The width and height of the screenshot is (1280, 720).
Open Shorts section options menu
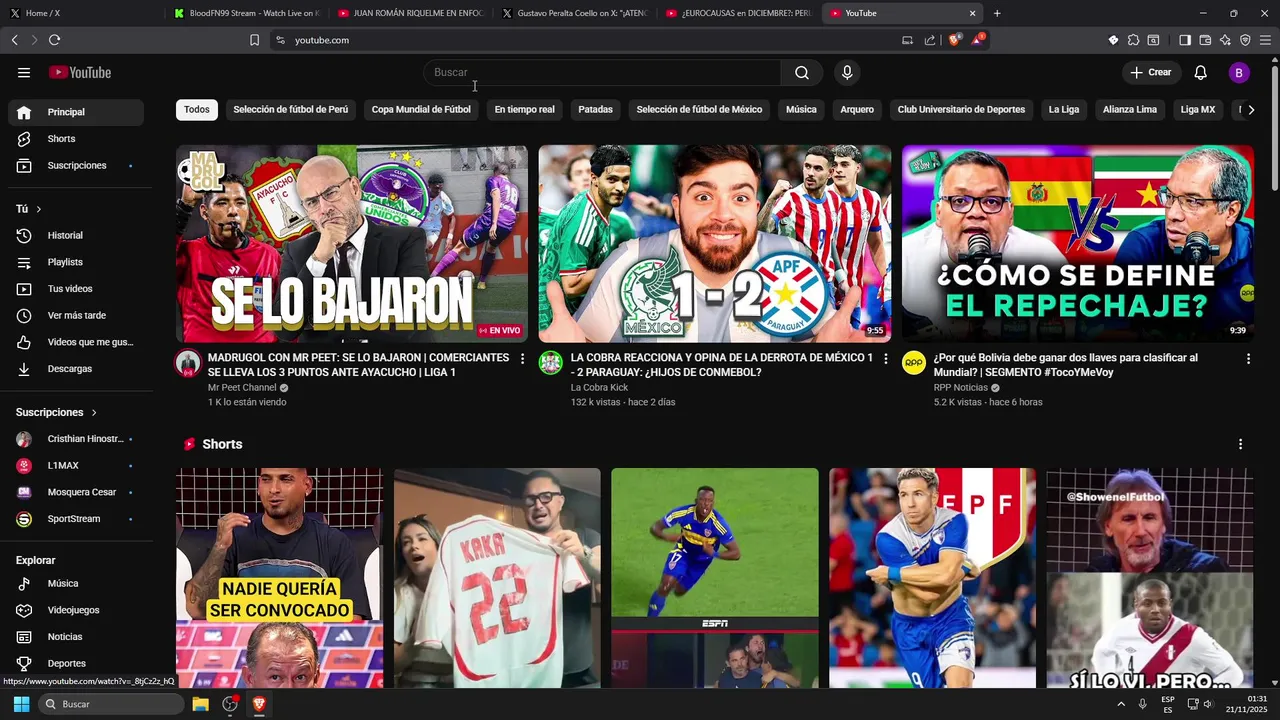(1240, 444)
